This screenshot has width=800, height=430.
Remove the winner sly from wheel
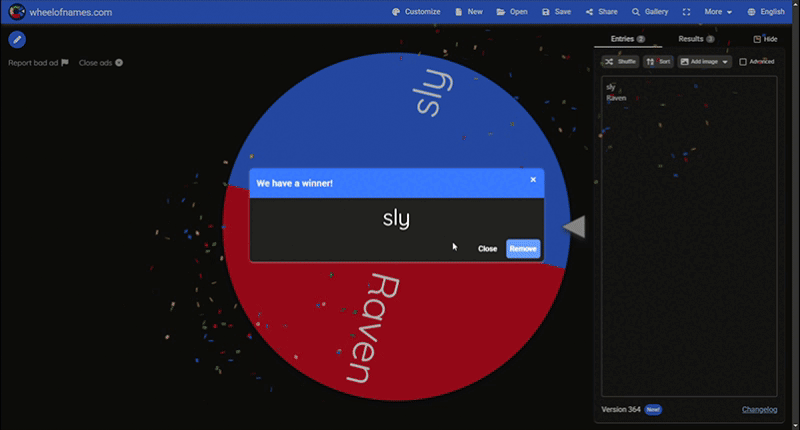click(x=523, y=248)
